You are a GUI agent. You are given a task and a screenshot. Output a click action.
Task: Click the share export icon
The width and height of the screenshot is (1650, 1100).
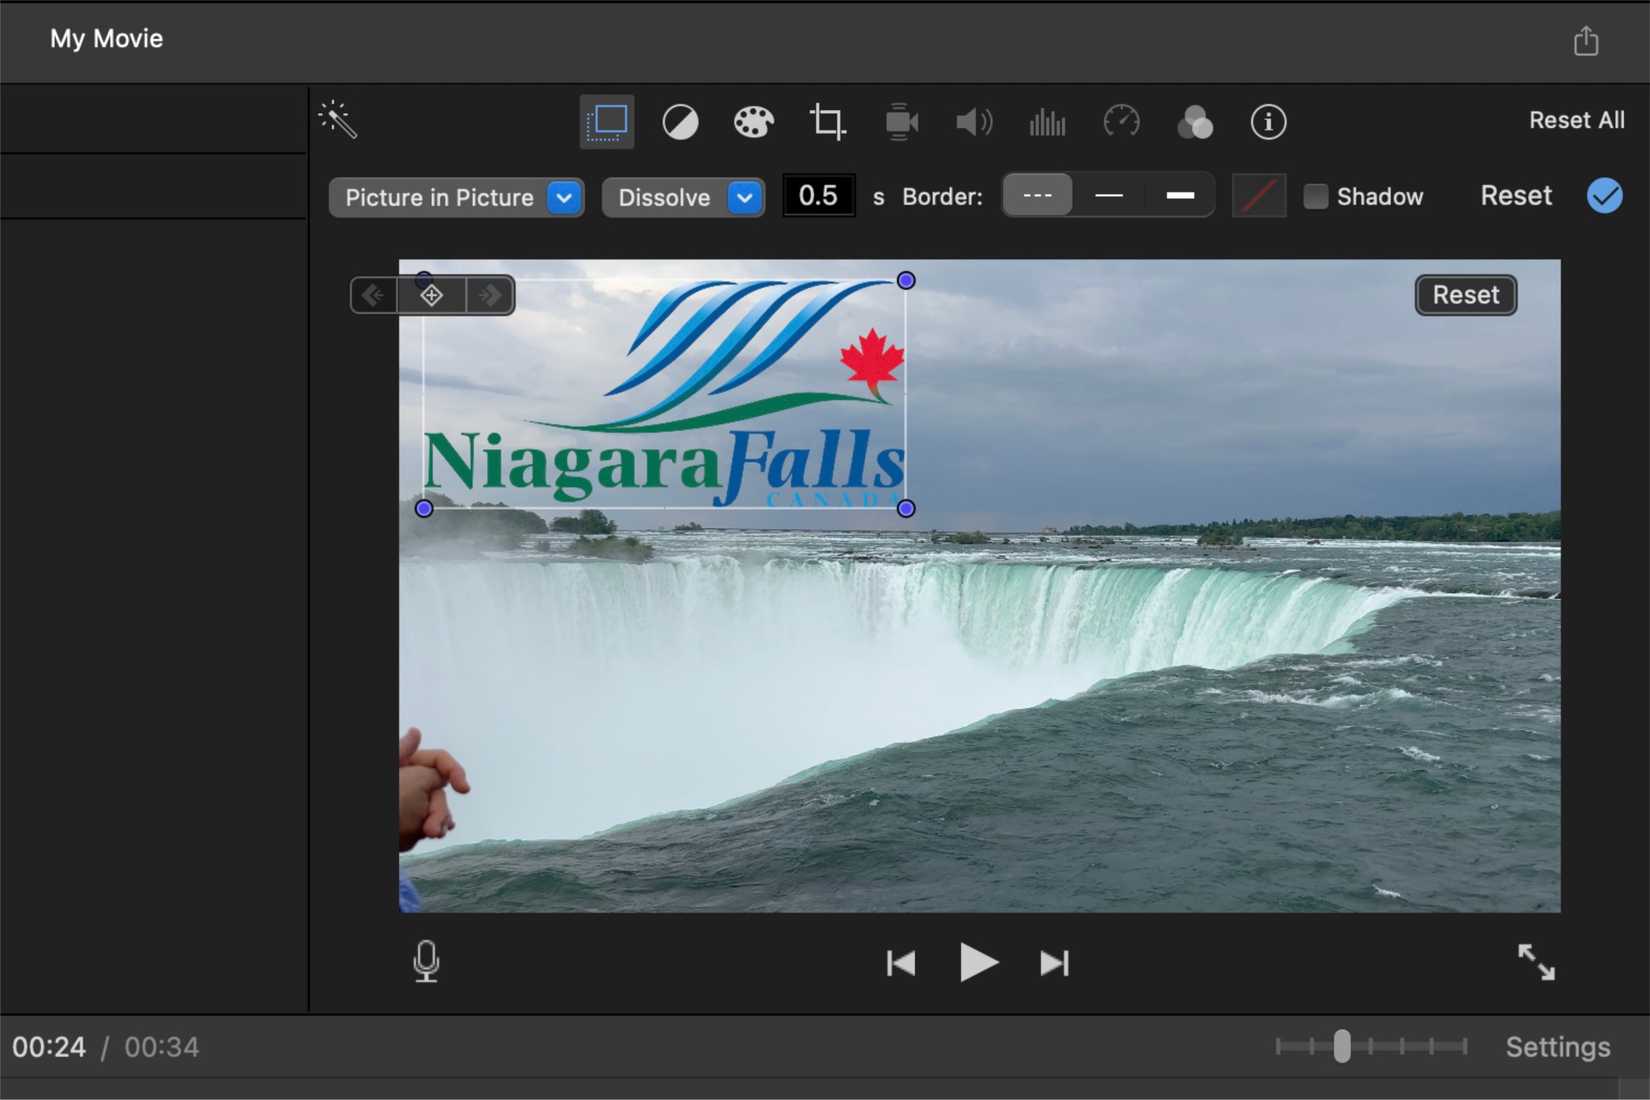point(1586,41)
